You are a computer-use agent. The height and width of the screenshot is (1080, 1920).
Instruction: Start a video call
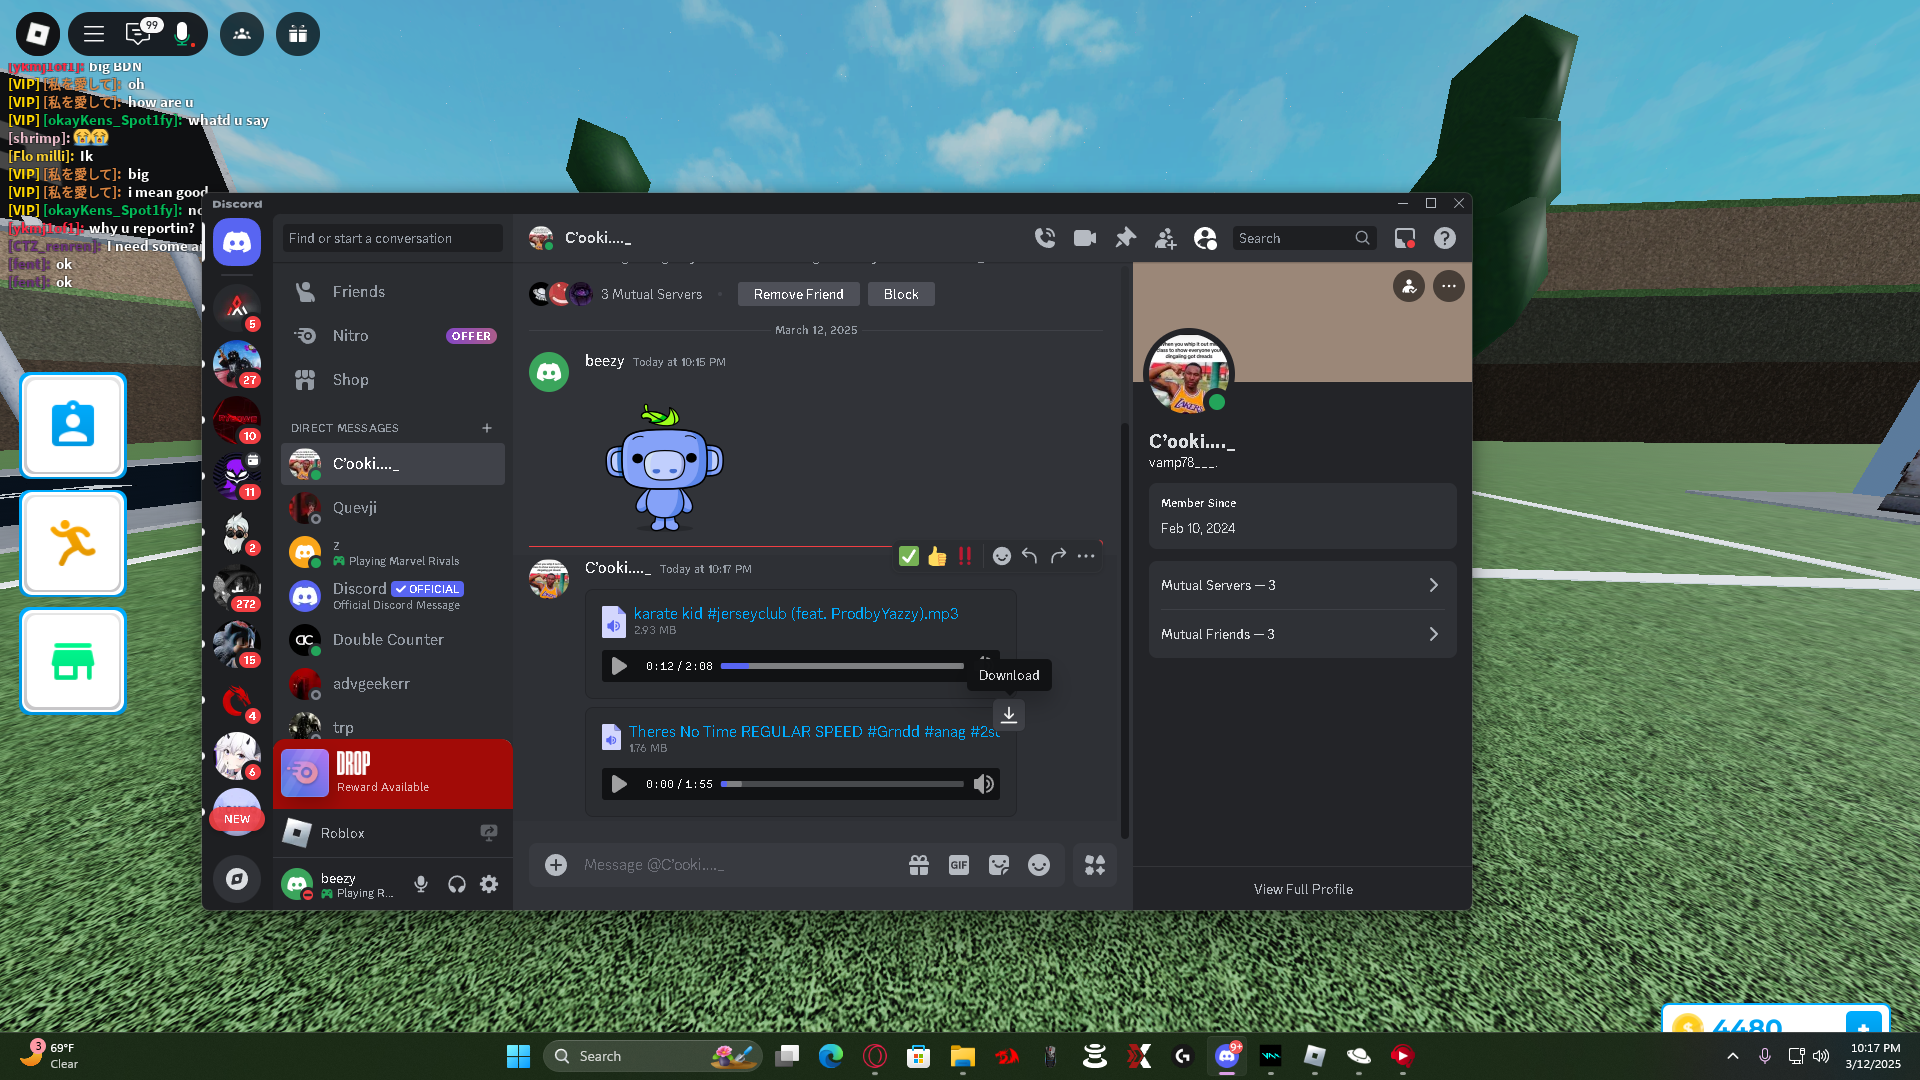click(1085, 238)
